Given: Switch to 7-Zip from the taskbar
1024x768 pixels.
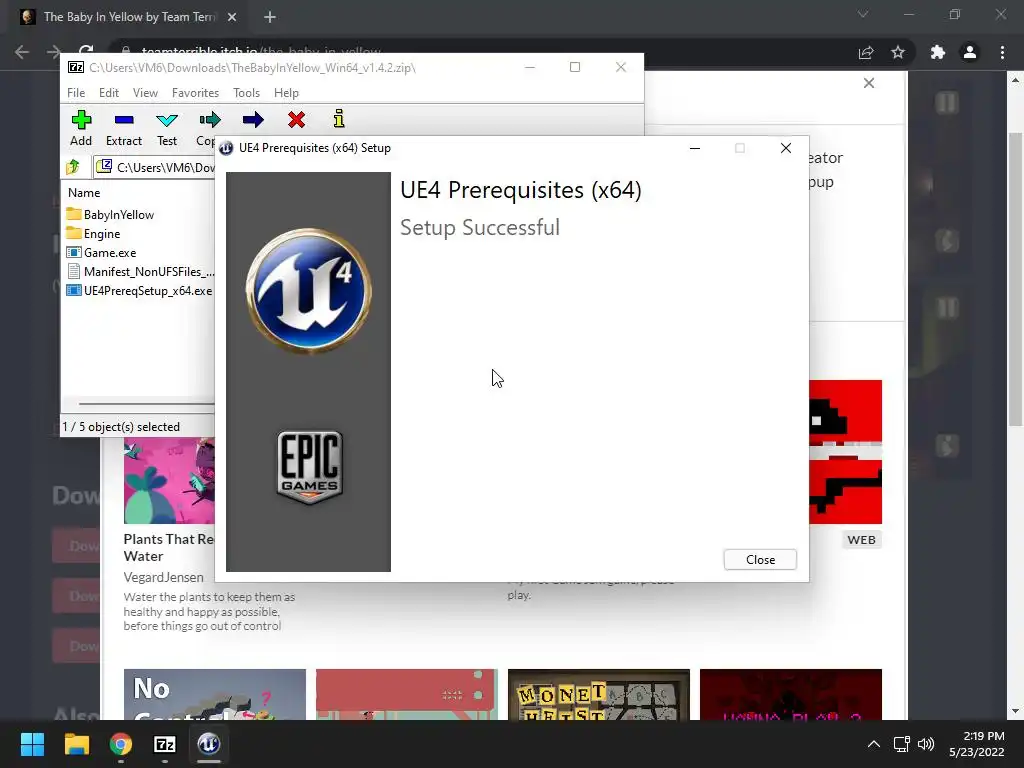Looking at the screenshot, I should [x=165, y=744].
